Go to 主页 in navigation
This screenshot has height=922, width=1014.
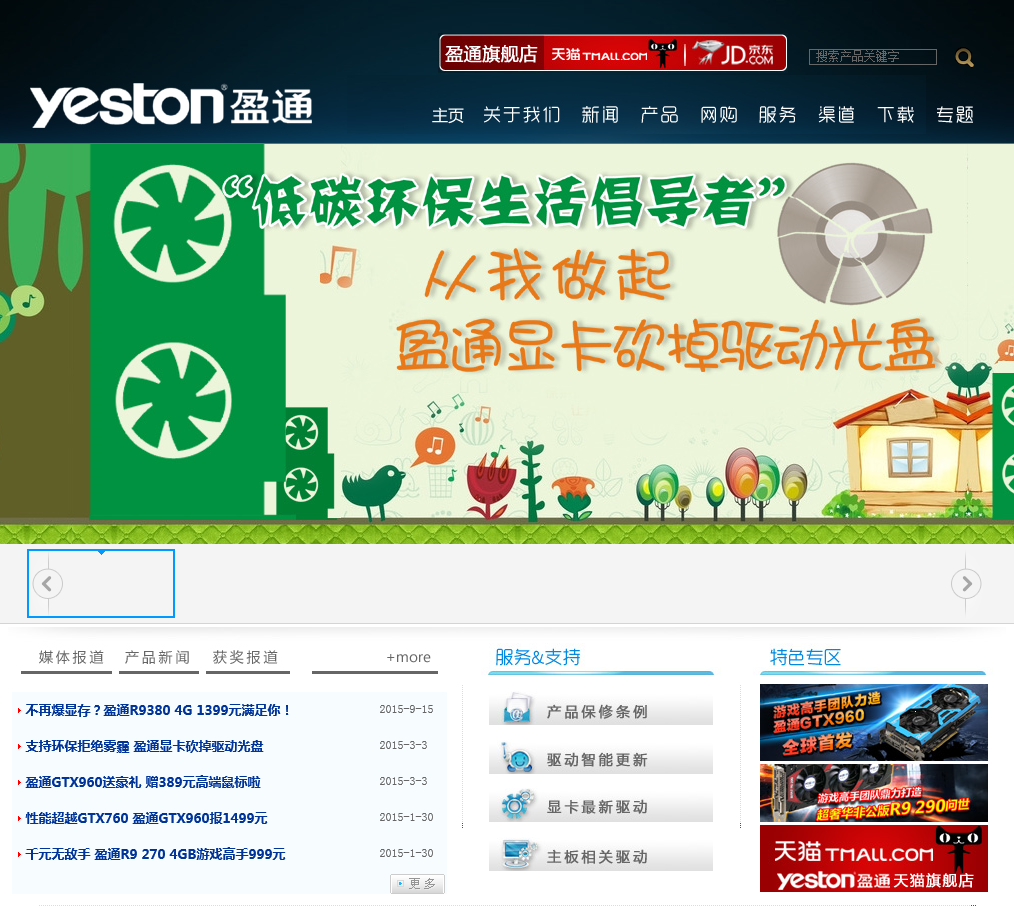click(448, 115)
